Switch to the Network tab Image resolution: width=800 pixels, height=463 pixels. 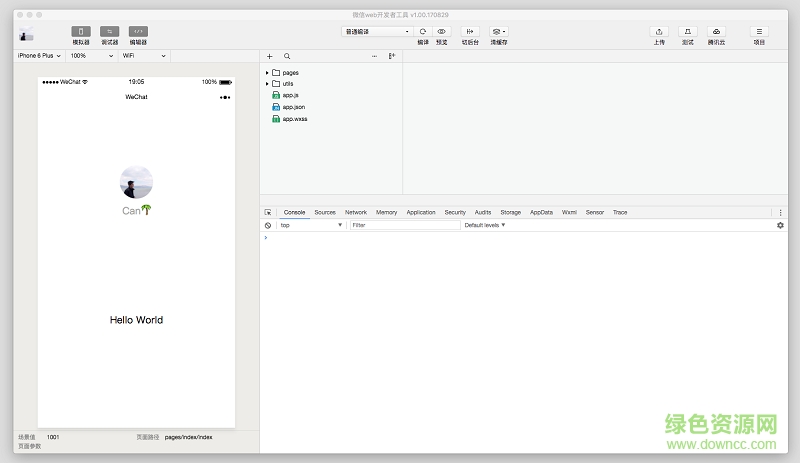point(356,212)
